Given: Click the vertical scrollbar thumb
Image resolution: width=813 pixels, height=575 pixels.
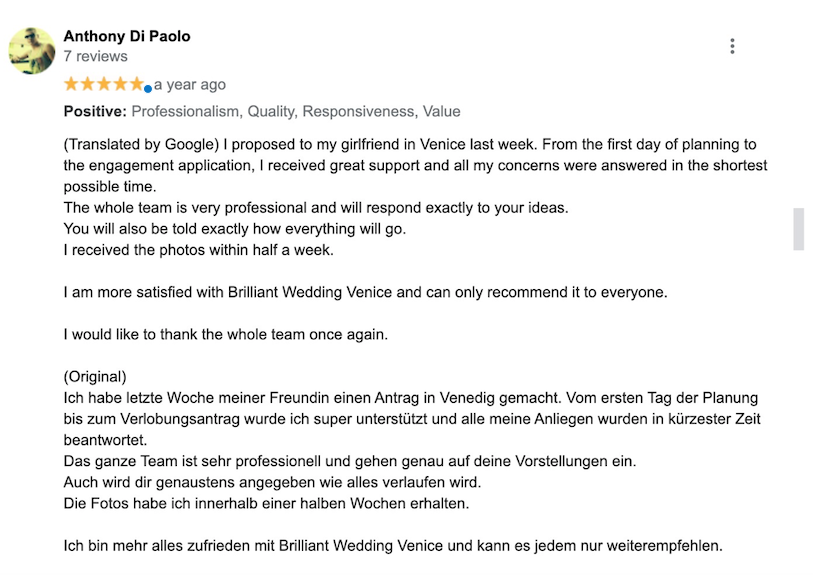Looking at the screenshot, I should (798, 229).
